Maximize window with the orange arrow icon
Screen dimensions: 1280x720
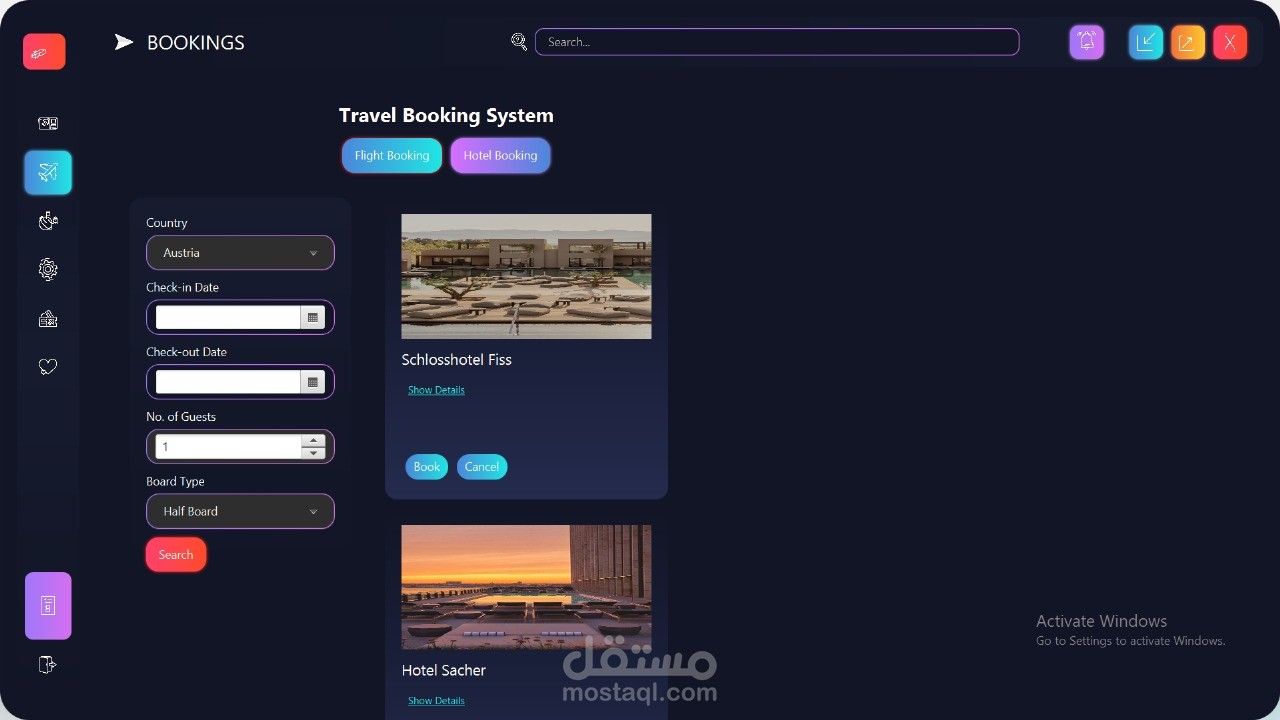coord(1188,42)
